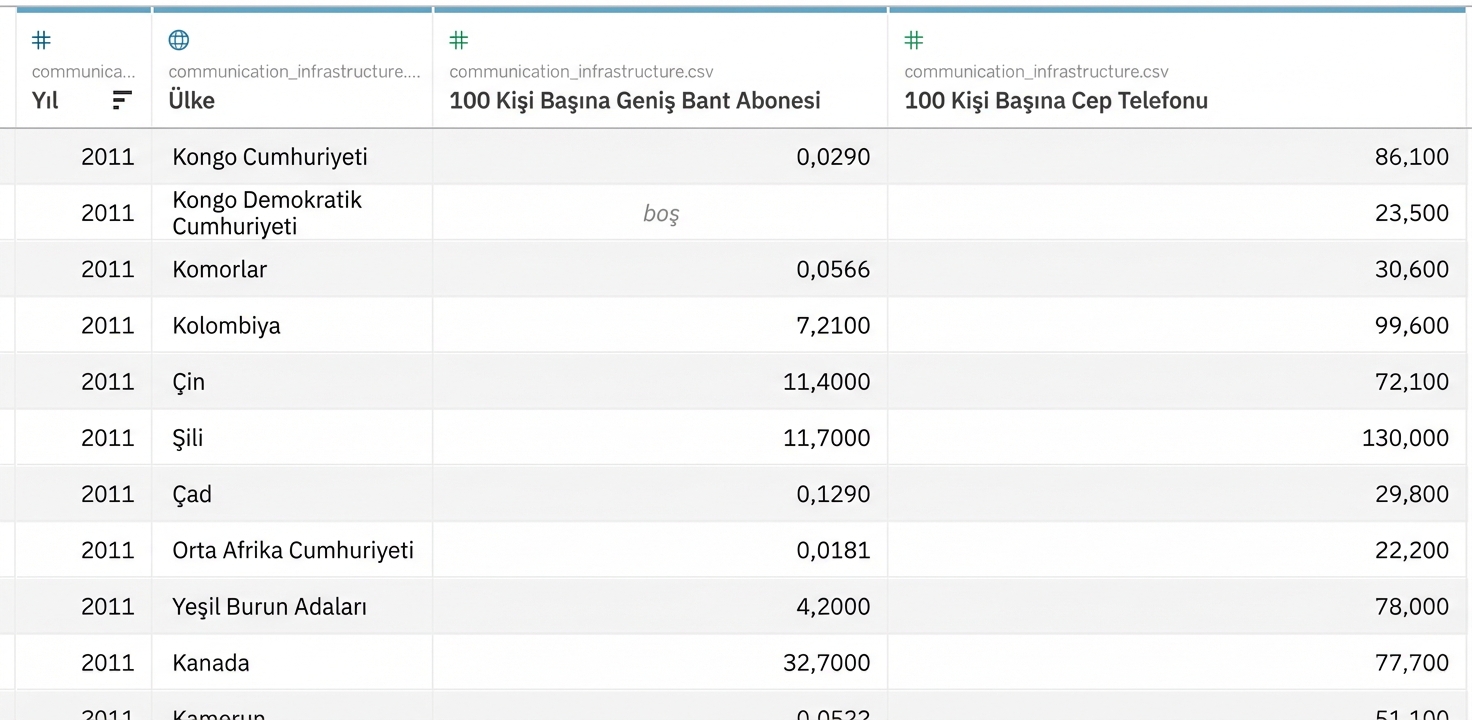Click the globe geographic role icon for Ülke
Viewport: 1472px width, 720px height.
pos(179,40)
